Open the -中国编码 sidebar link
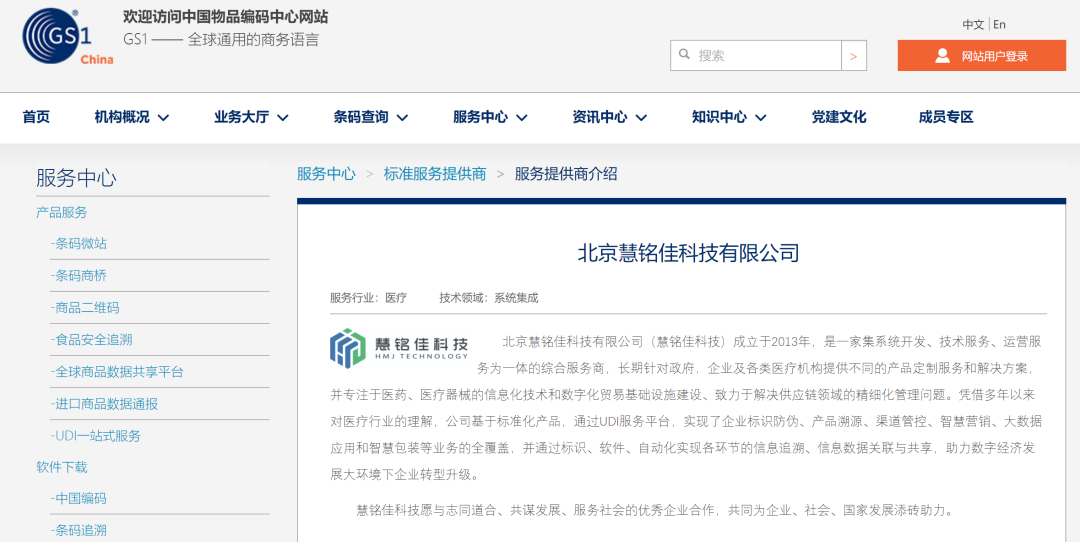The image size is (1080, 542). (x=79, y=499)
